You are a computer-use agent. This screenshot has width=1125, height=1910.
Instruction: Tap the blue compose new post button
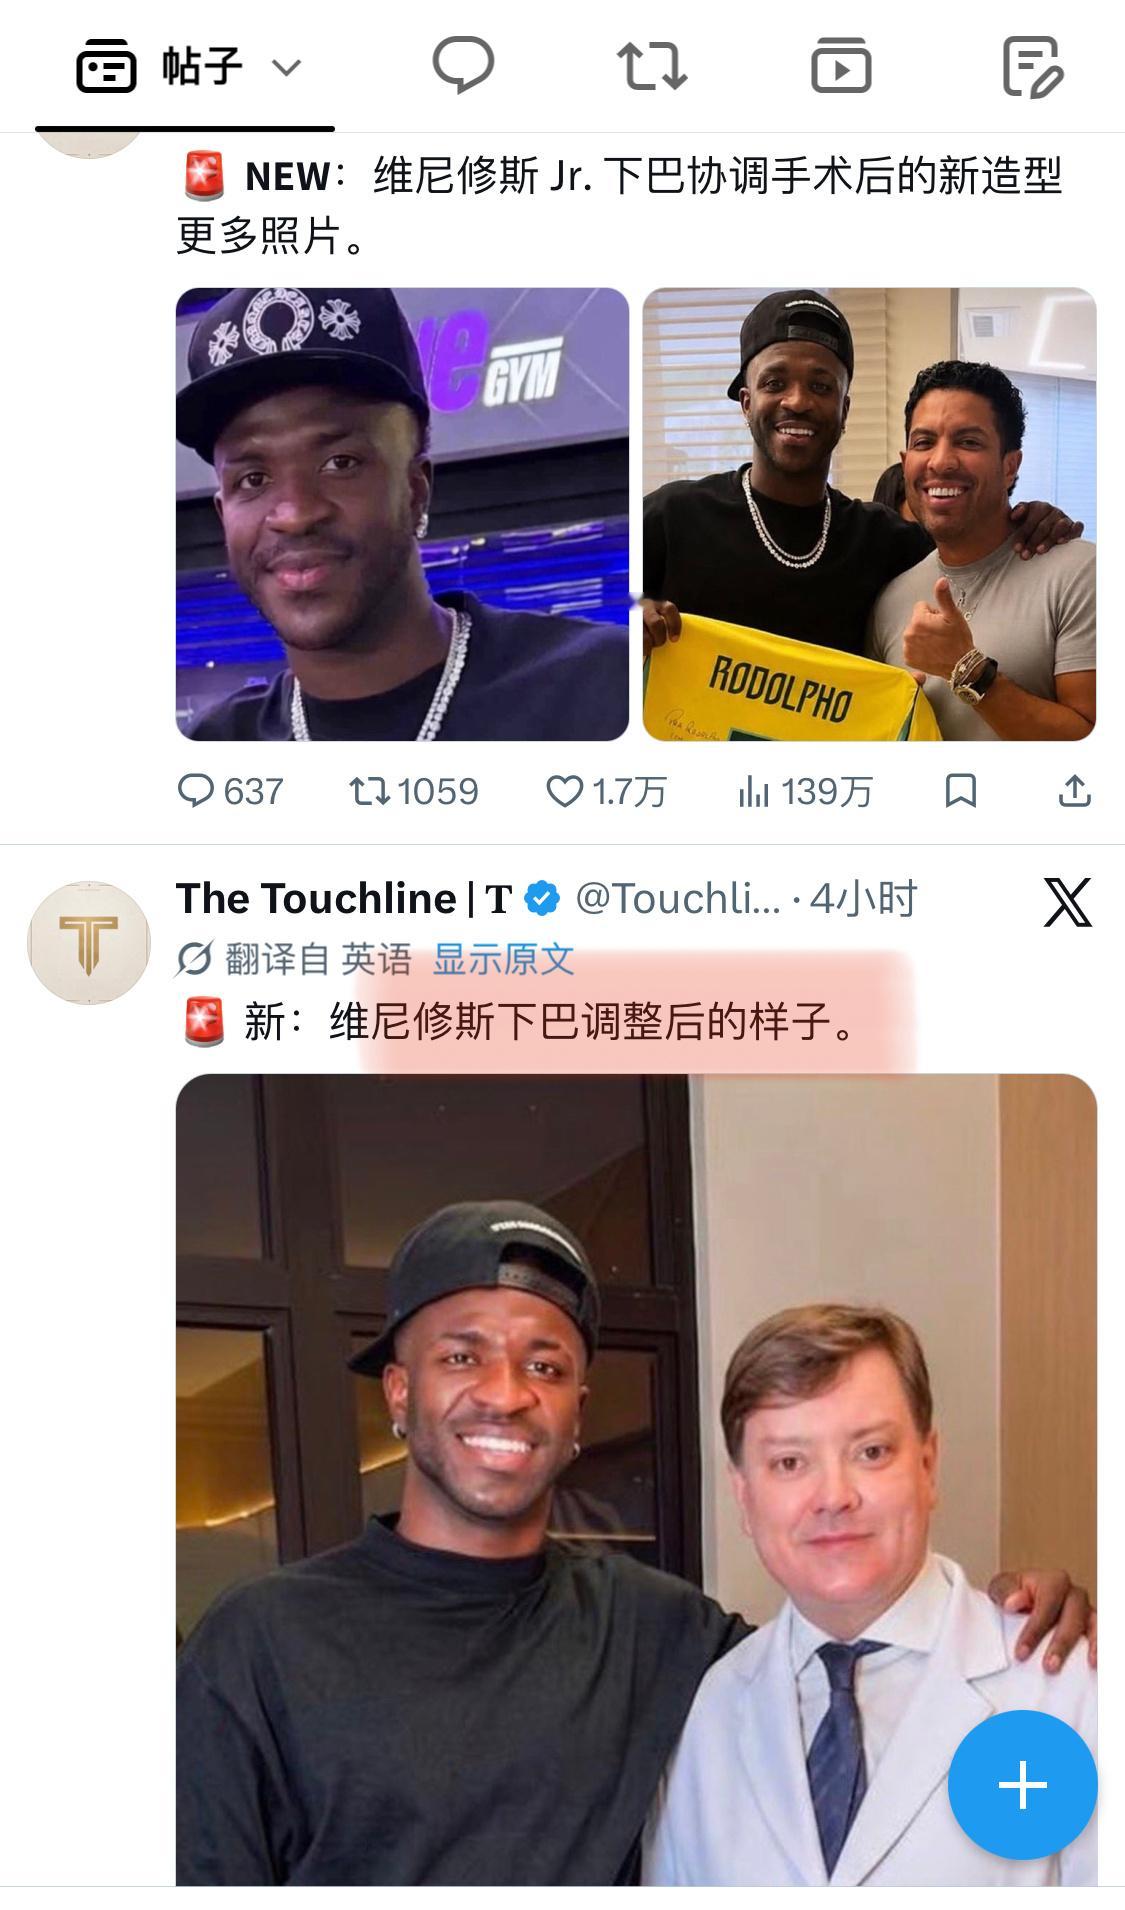pos(1022,1785)
